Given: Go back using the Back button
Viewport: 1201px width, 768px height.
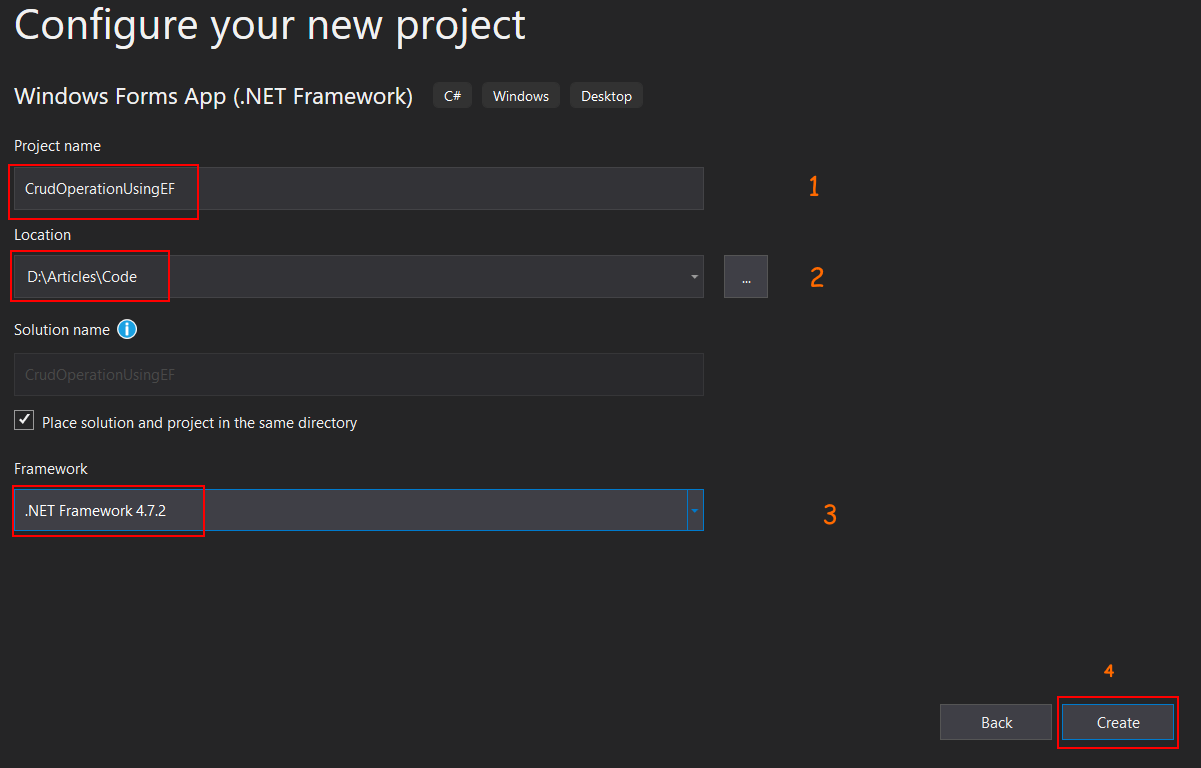Looking at the screenshot, I should click(x=996, y=722).
